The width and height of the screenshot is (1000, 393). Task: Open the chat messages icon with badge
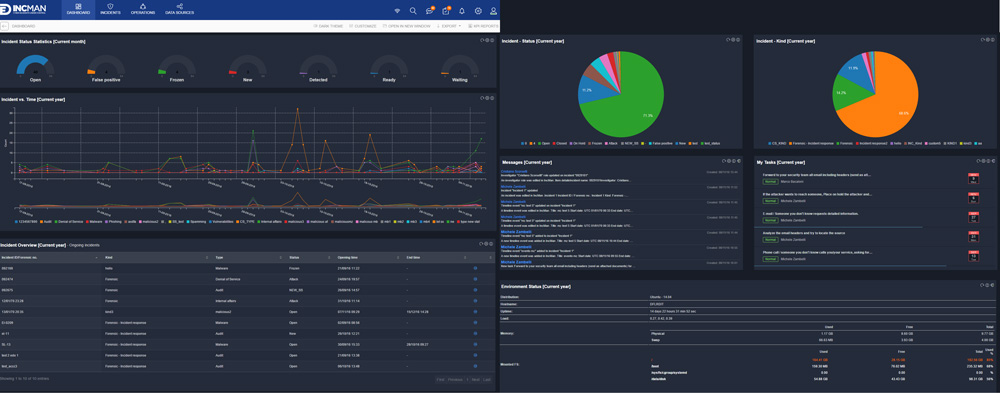click(x=430, y=11)
